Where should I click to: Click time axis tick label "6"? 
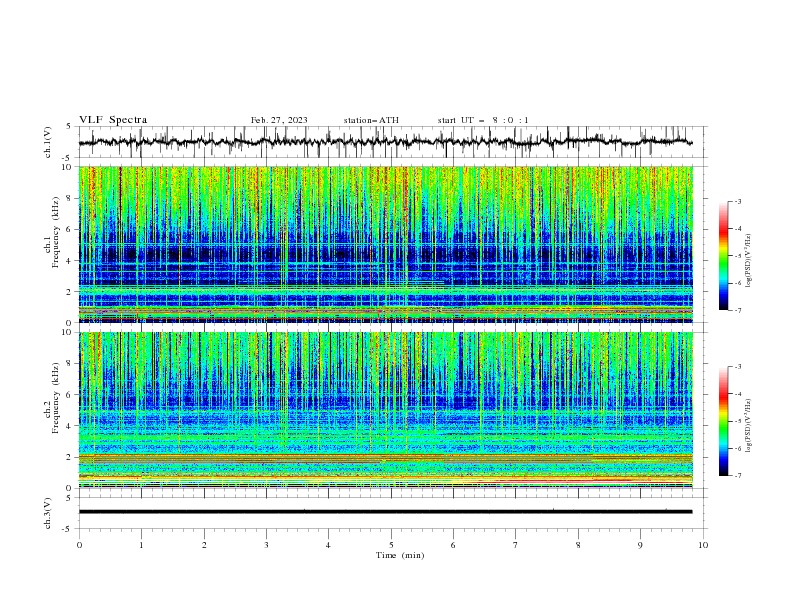tap(453, 545)
